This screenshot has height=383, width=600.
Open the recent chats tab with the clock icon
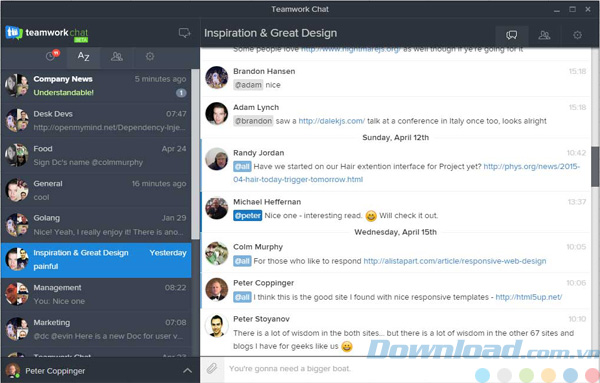click(x=52, y=56)
